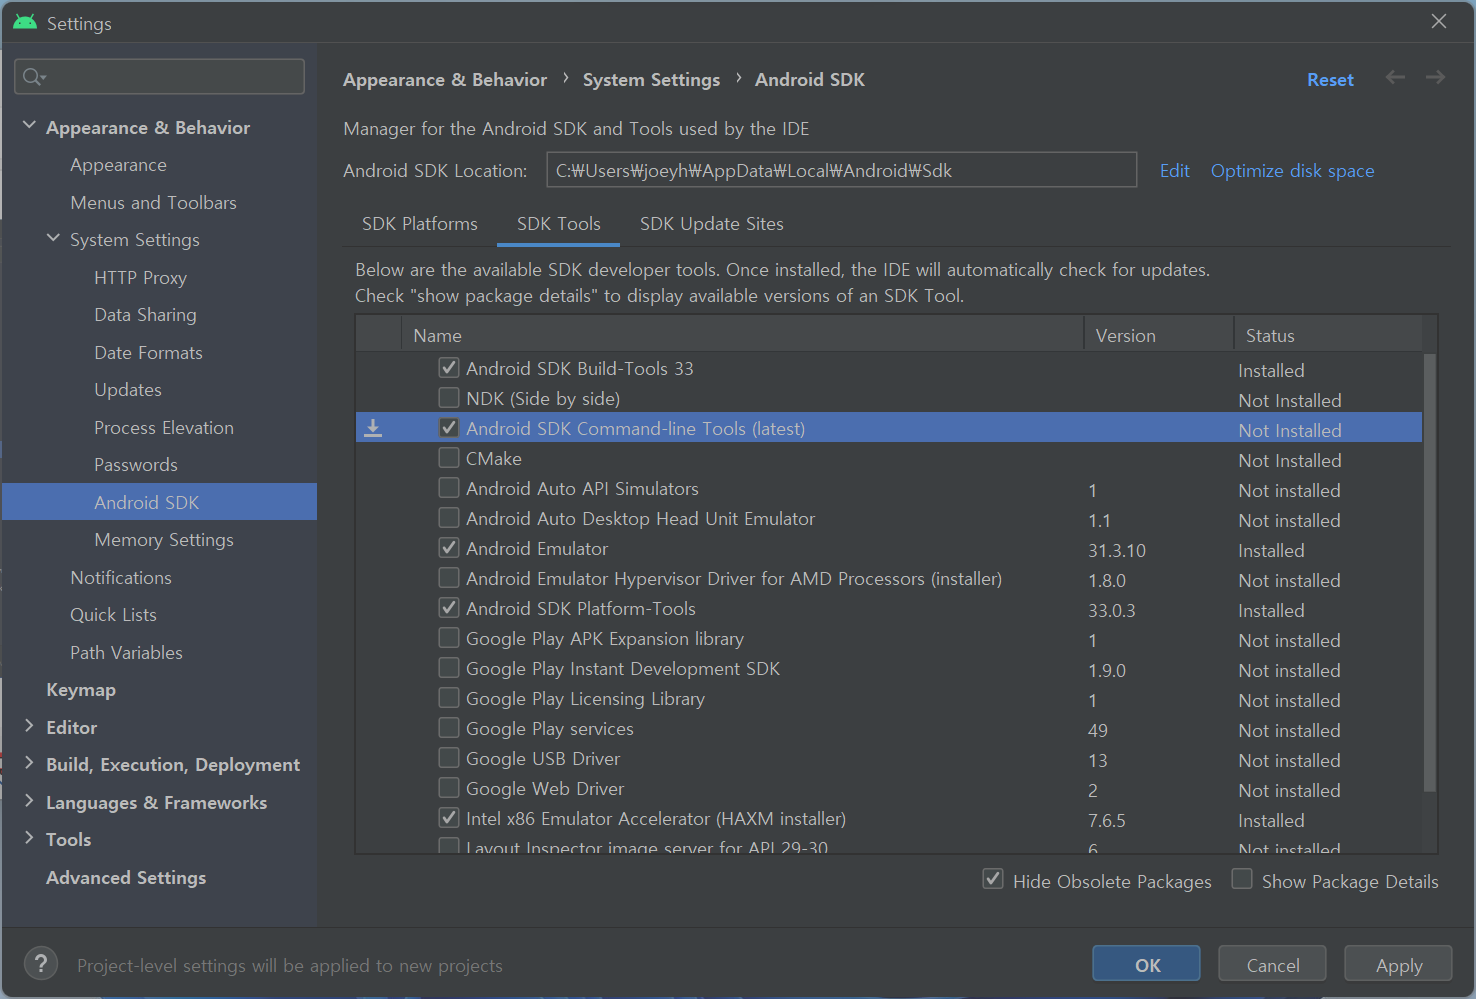
Task: Toggle the Android Emulator checkbox
Action: click(x=449, y=548)
